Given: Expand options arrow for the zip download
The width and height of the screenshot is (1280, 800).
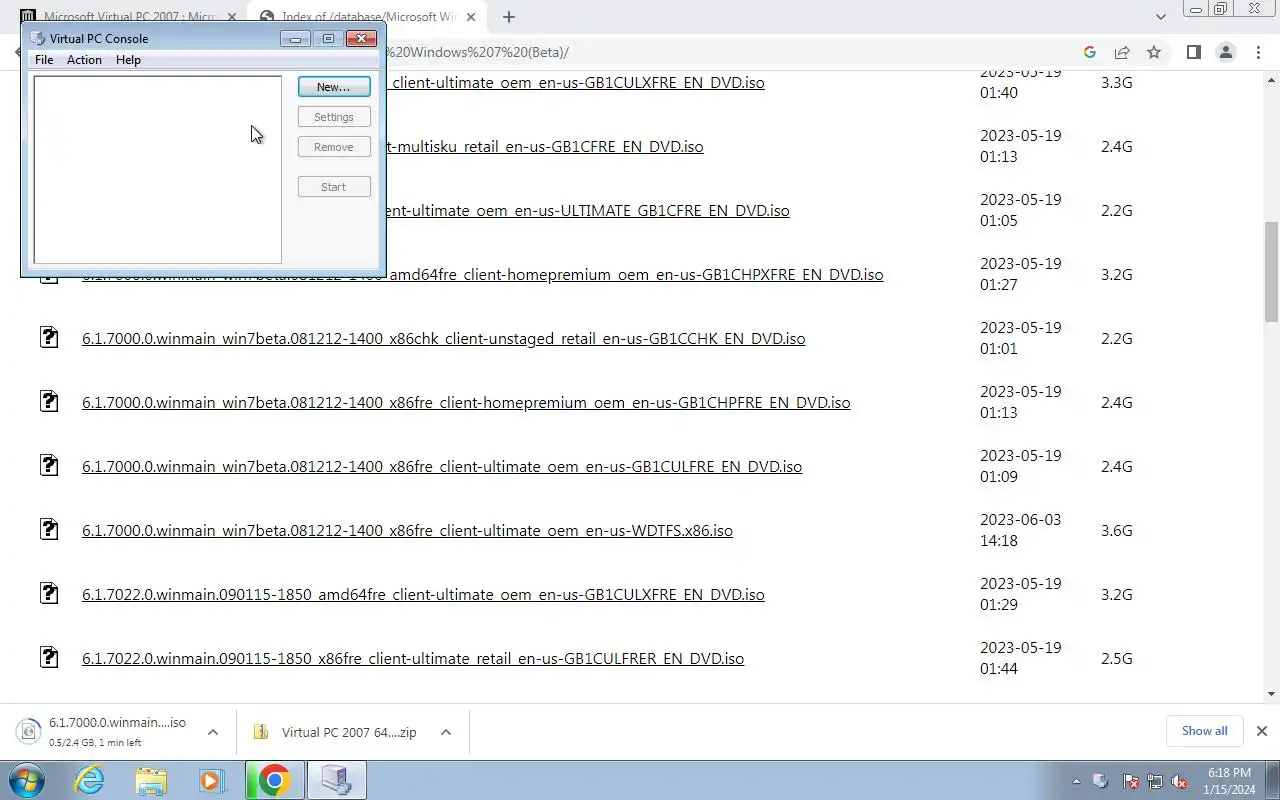Looking at the screenshot, I should 446,732.
